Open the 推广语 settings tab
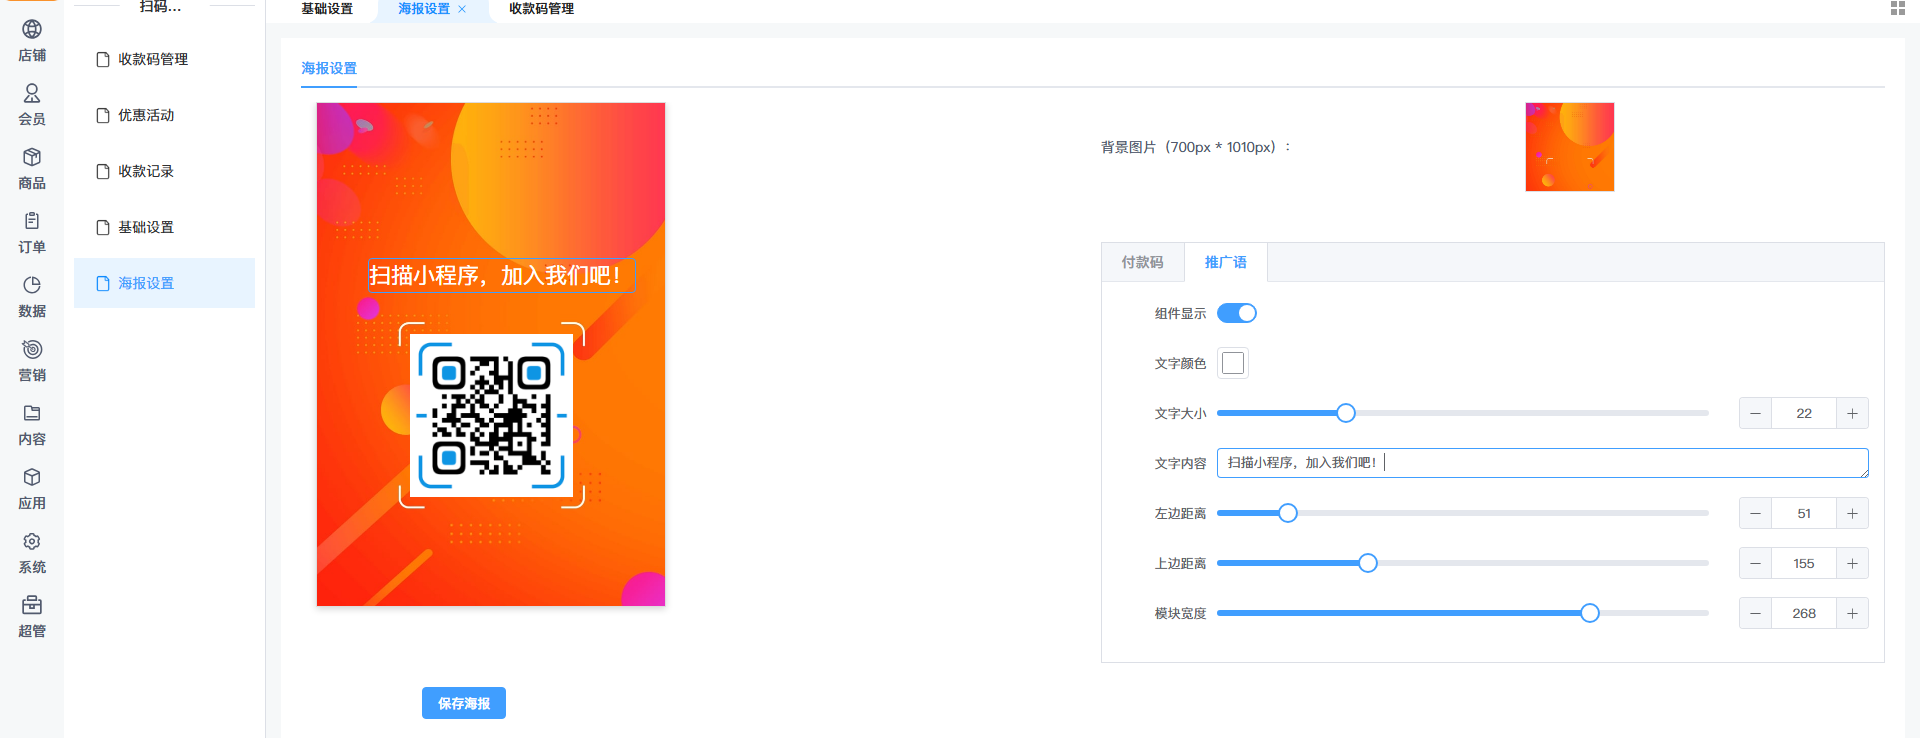Screen dimensions: 1920x738 click(1225, 262)
